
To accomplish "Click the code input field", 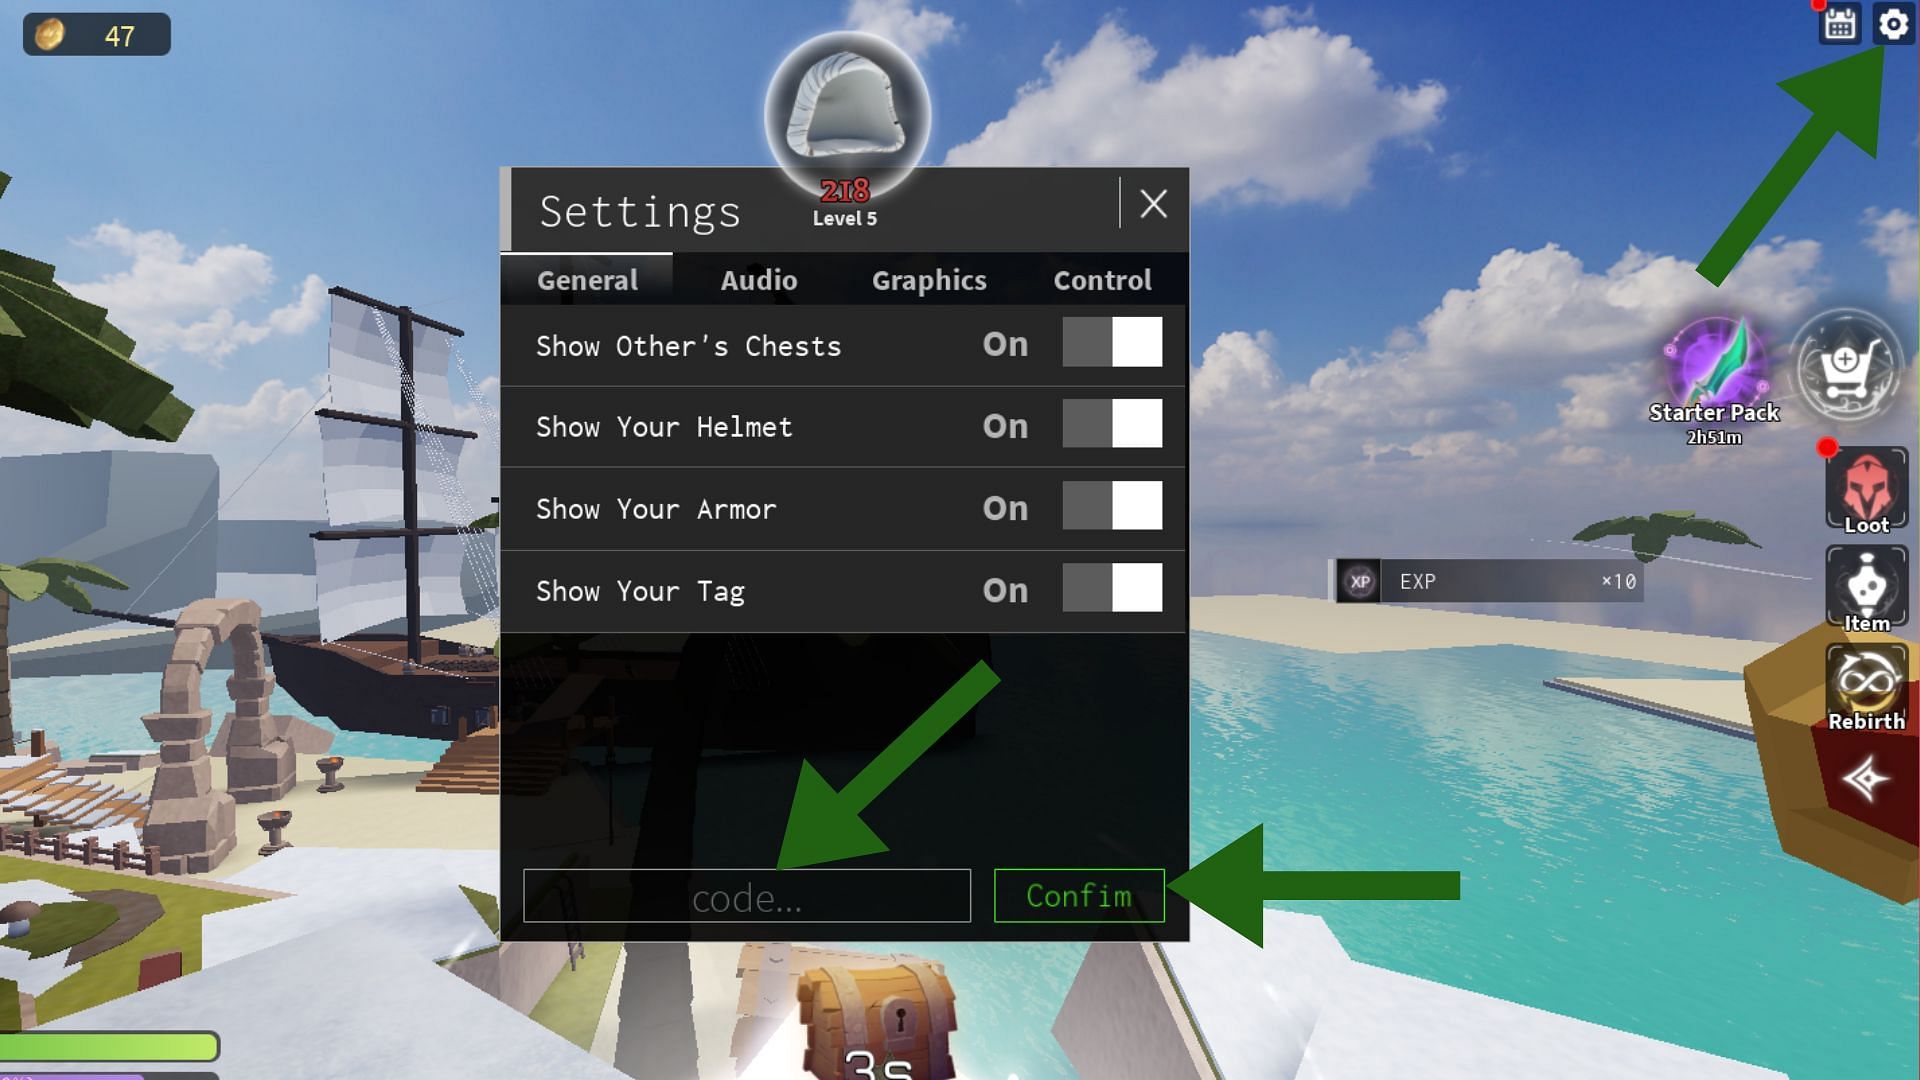I will 748,897.
